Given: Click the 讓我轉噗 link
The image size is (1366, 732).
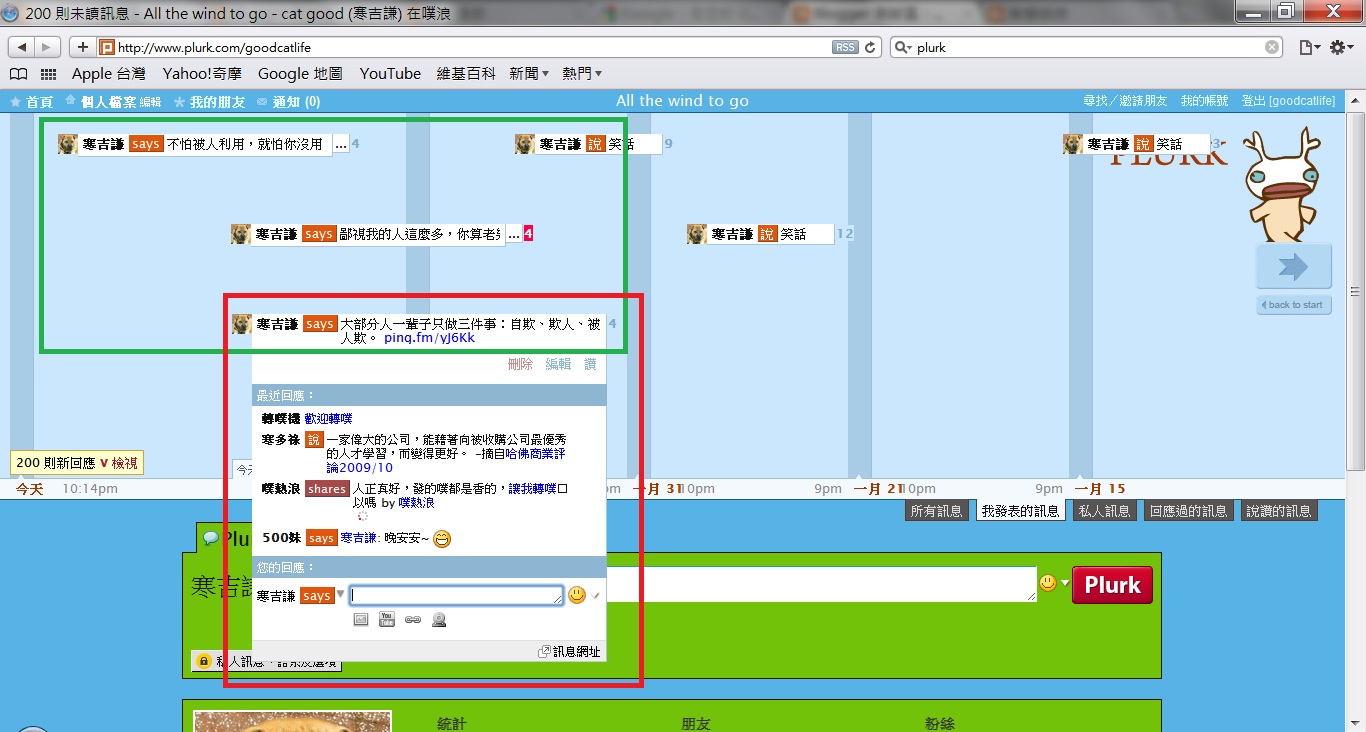Looking at the screenshot, I should click(532, 489).
